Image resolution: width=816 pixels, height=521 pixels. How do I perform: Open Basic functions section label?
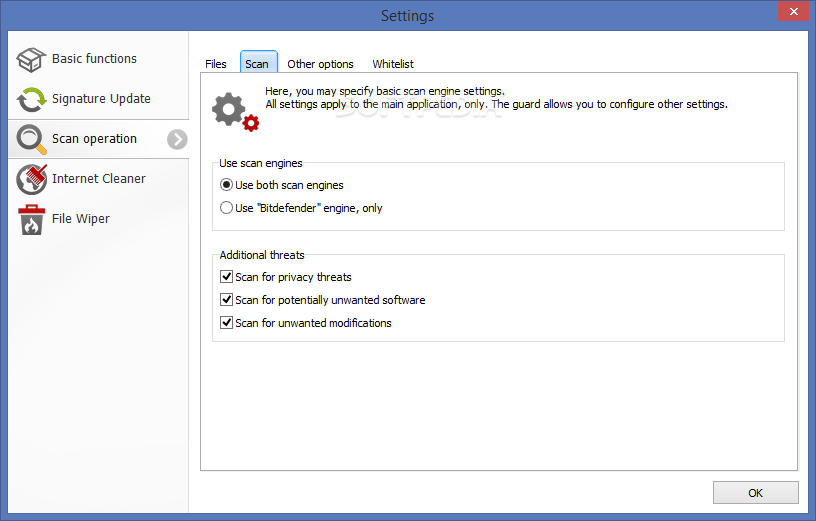[x=94, y=59]
